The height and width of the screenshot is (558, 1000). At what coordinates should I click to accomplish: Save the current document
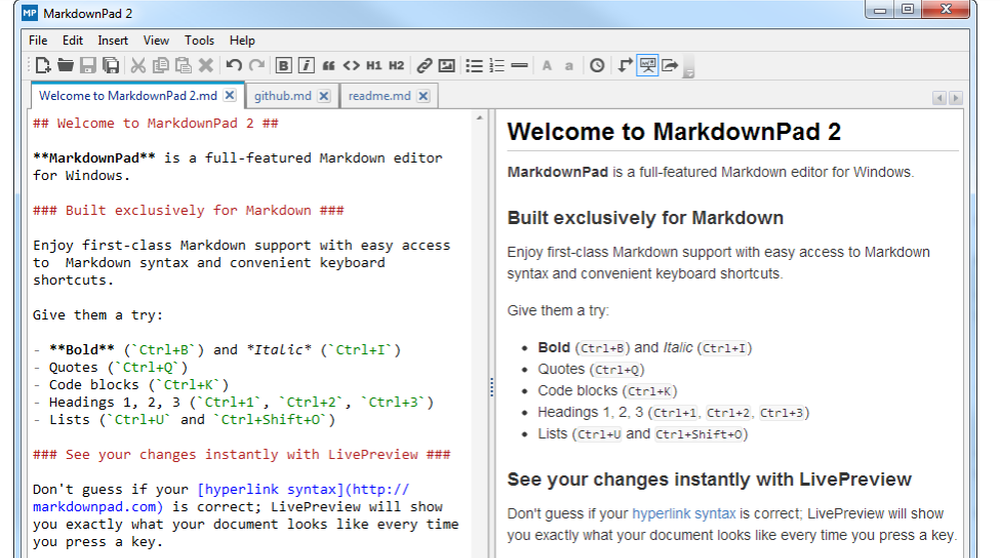88,65
